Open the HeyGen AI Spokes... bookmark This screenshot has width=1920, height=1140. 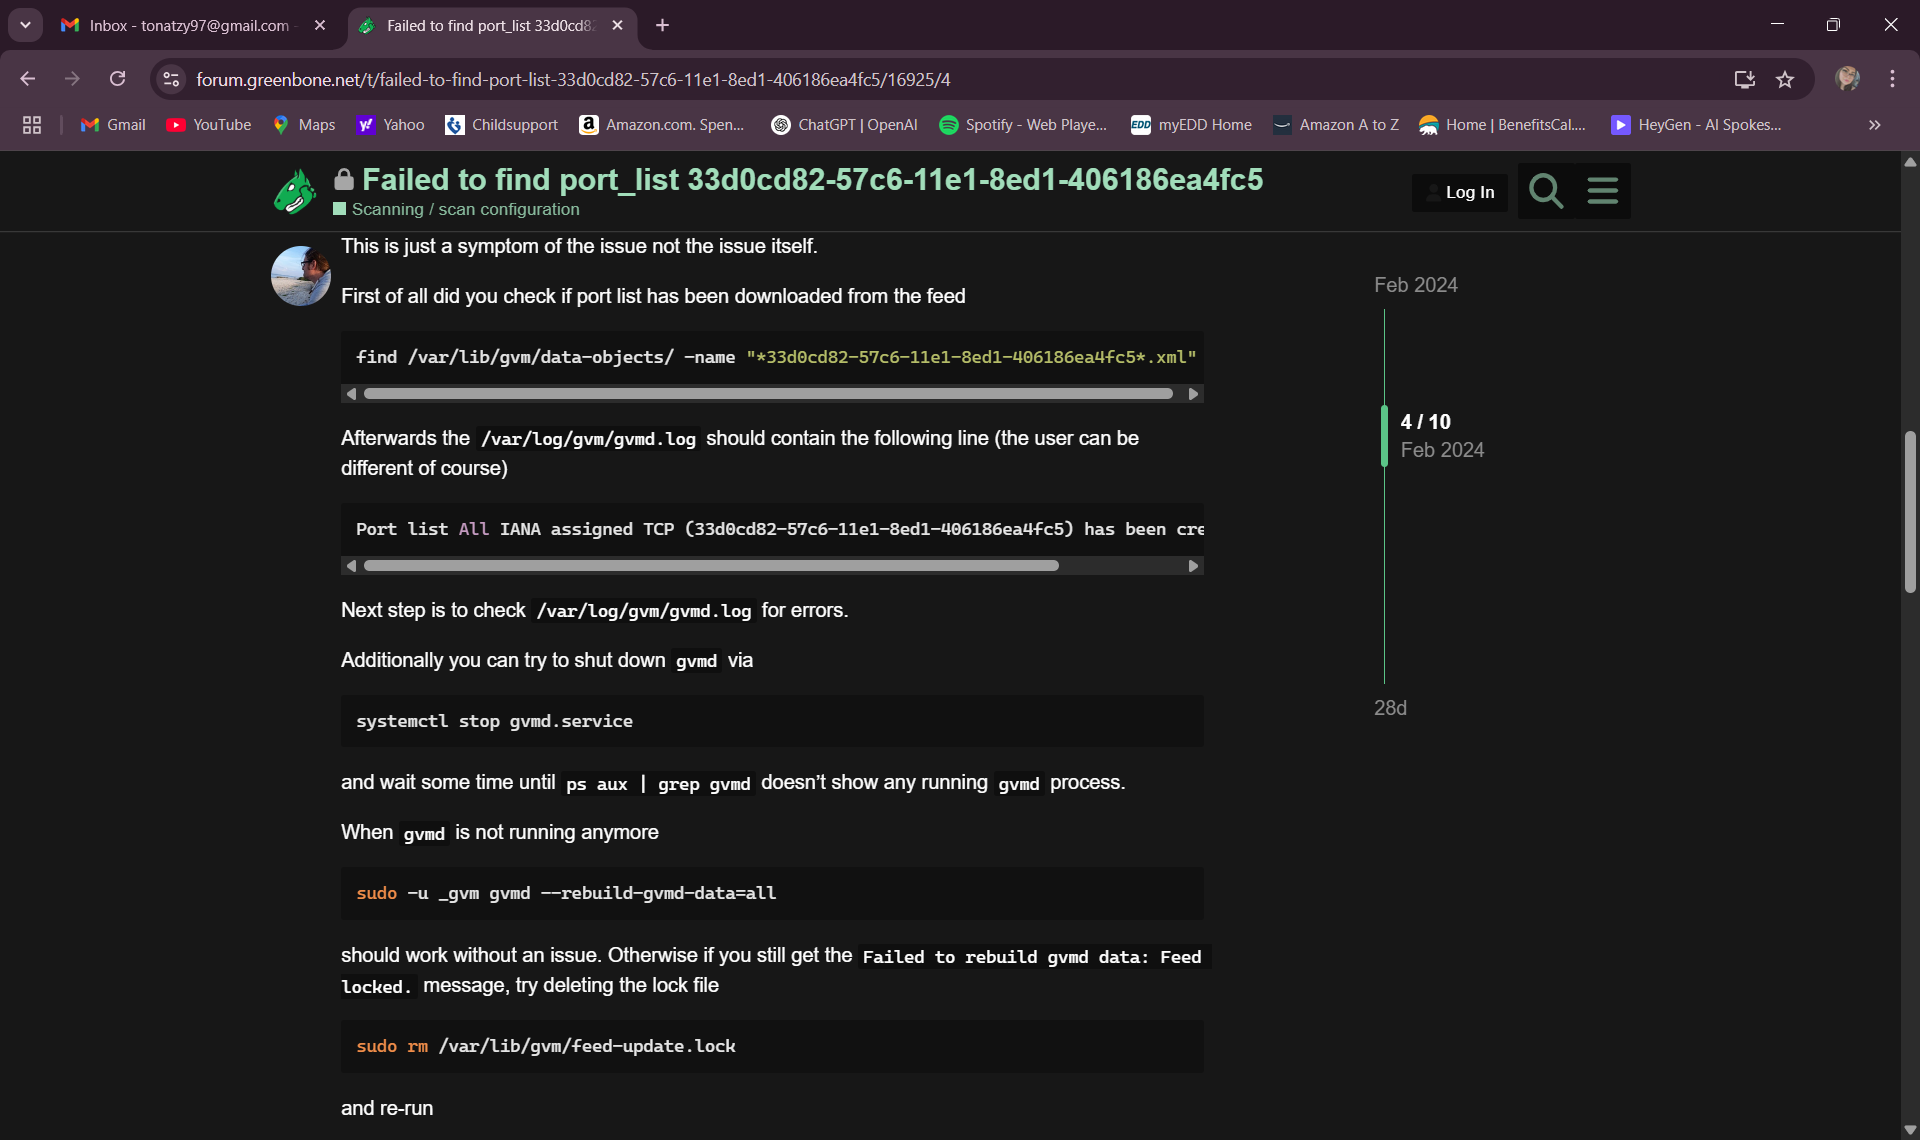click(x=1697, y=125)
